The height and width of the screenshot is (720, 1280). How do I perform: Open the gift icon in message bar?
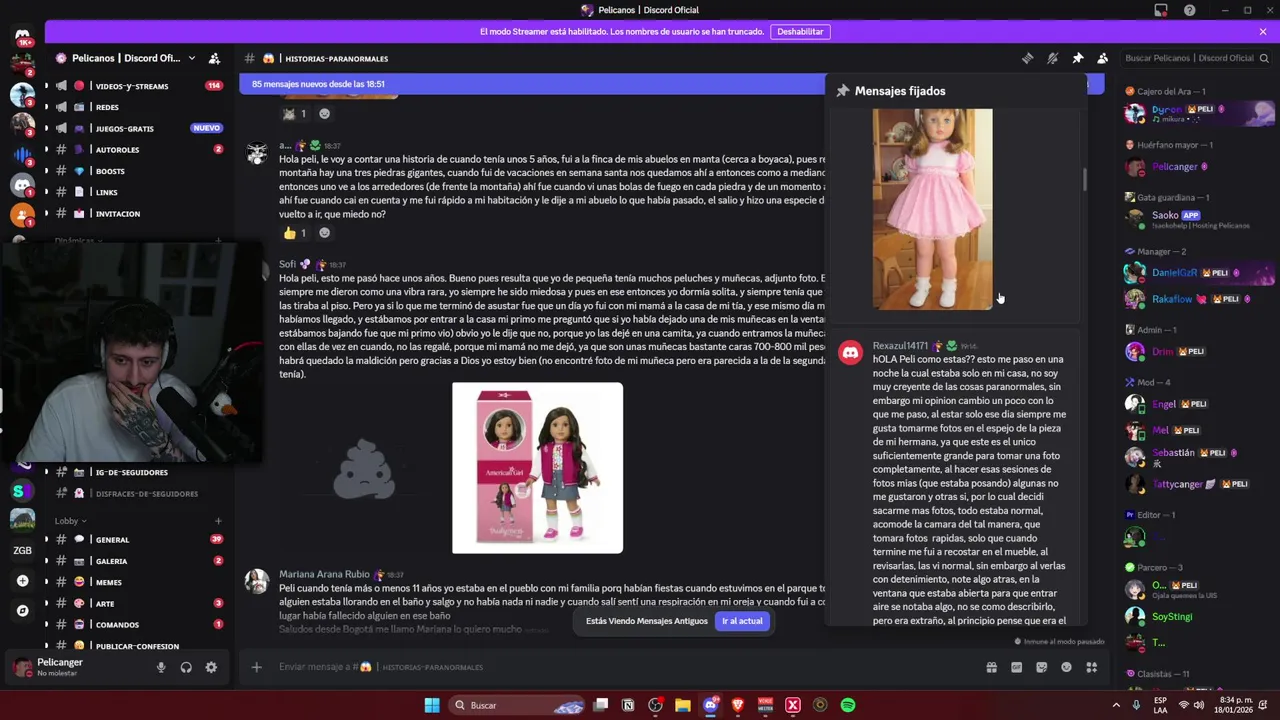tap(991, 667)
